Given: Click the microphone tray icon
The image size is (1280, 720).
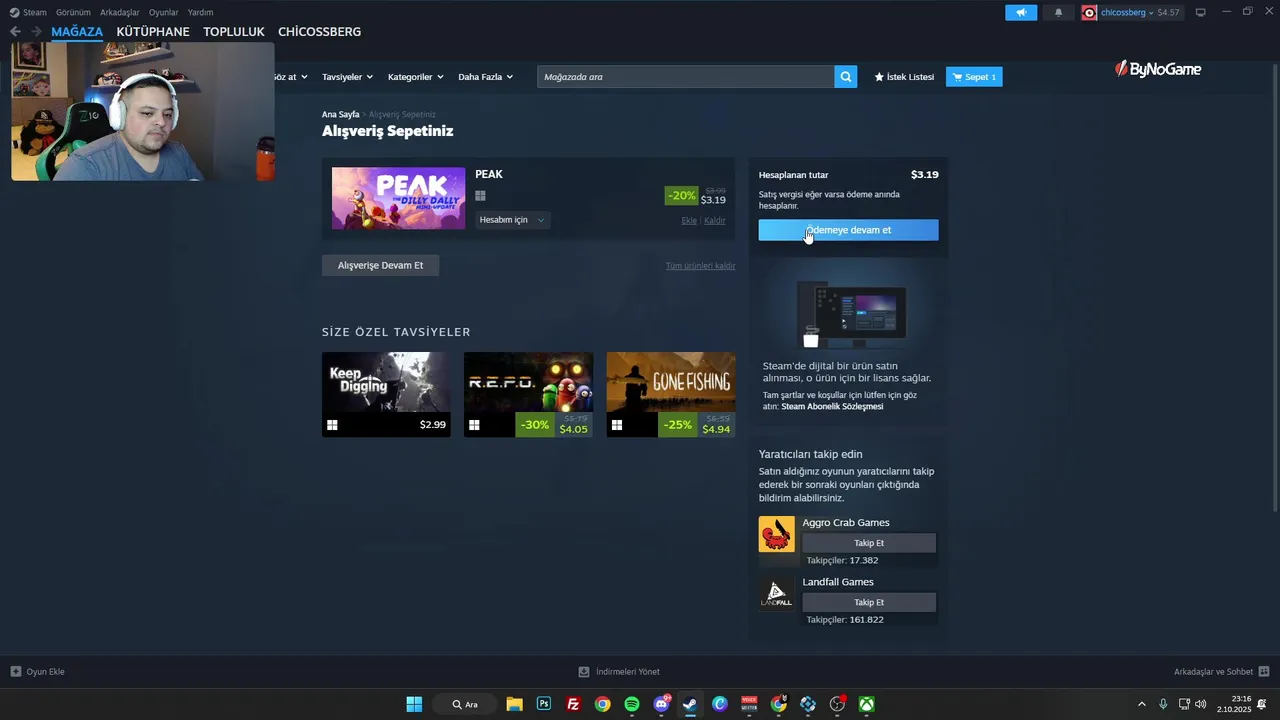Looking at the screenshot, I should [1163, 704].
